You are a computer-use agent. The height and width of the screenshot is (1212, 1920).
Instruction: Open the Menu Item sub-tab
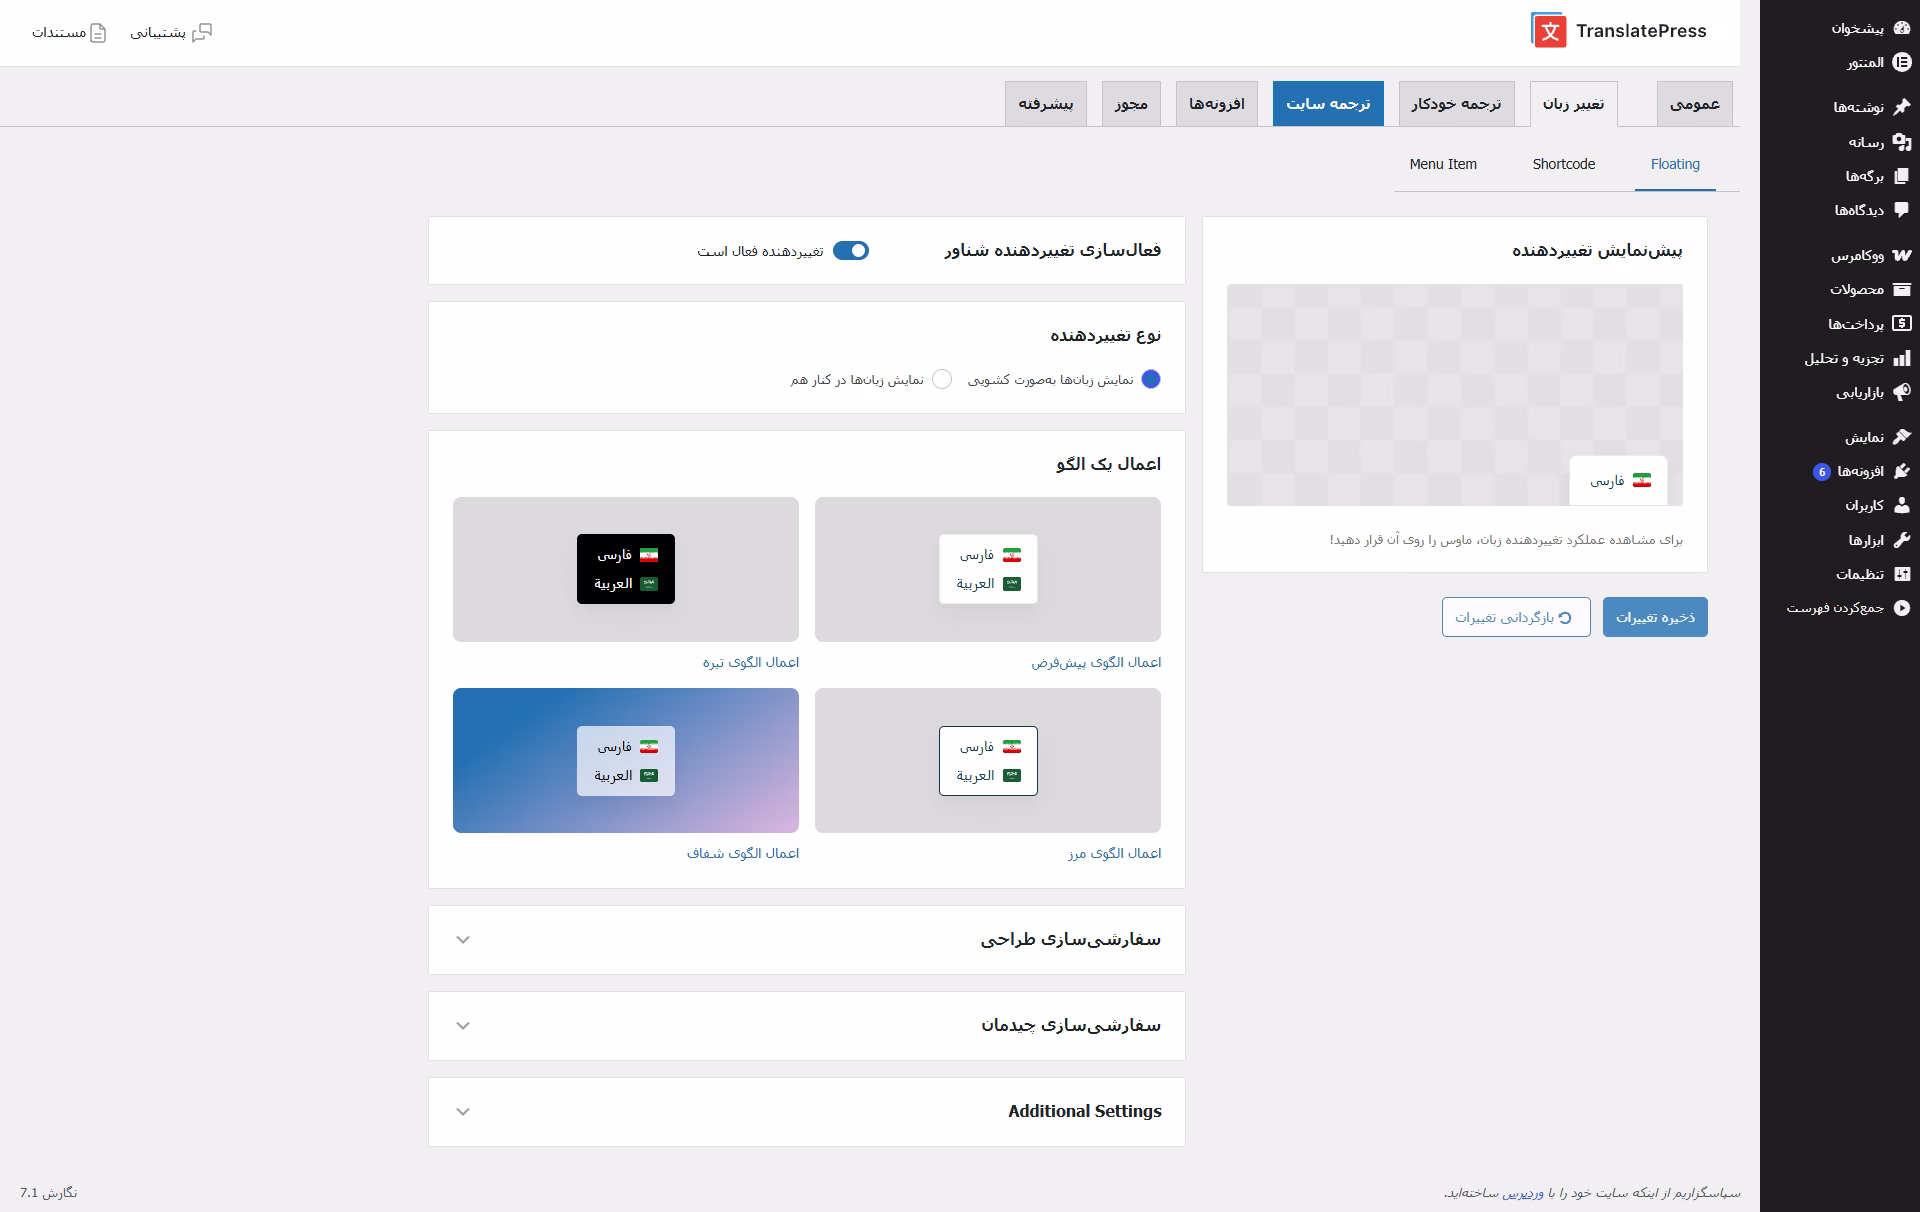(x=1443, y=164)
